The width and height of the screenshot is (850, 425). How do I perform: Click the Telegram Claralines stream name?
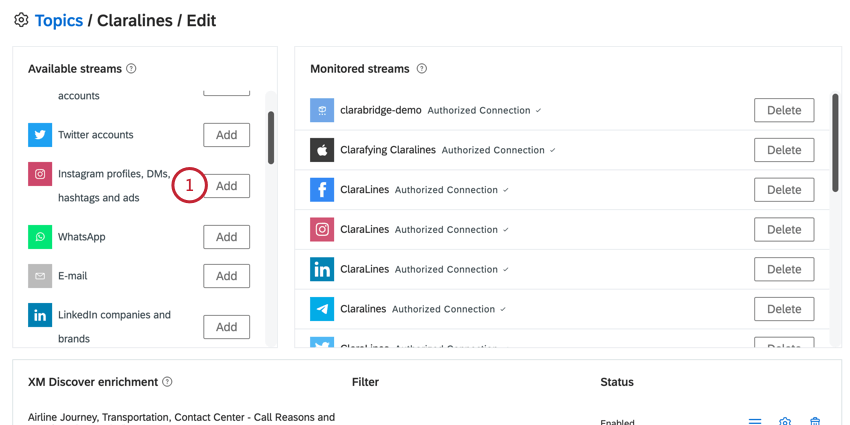[363, 309]
